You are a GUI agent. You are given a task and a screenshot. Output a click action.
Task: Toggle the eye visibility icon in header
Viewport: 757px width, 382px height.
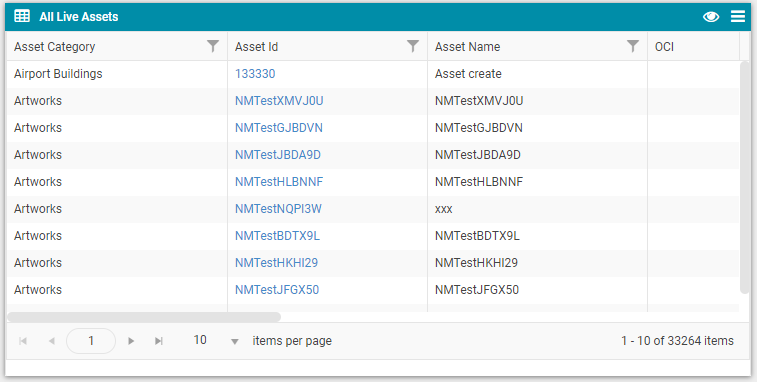click(711, 17)
